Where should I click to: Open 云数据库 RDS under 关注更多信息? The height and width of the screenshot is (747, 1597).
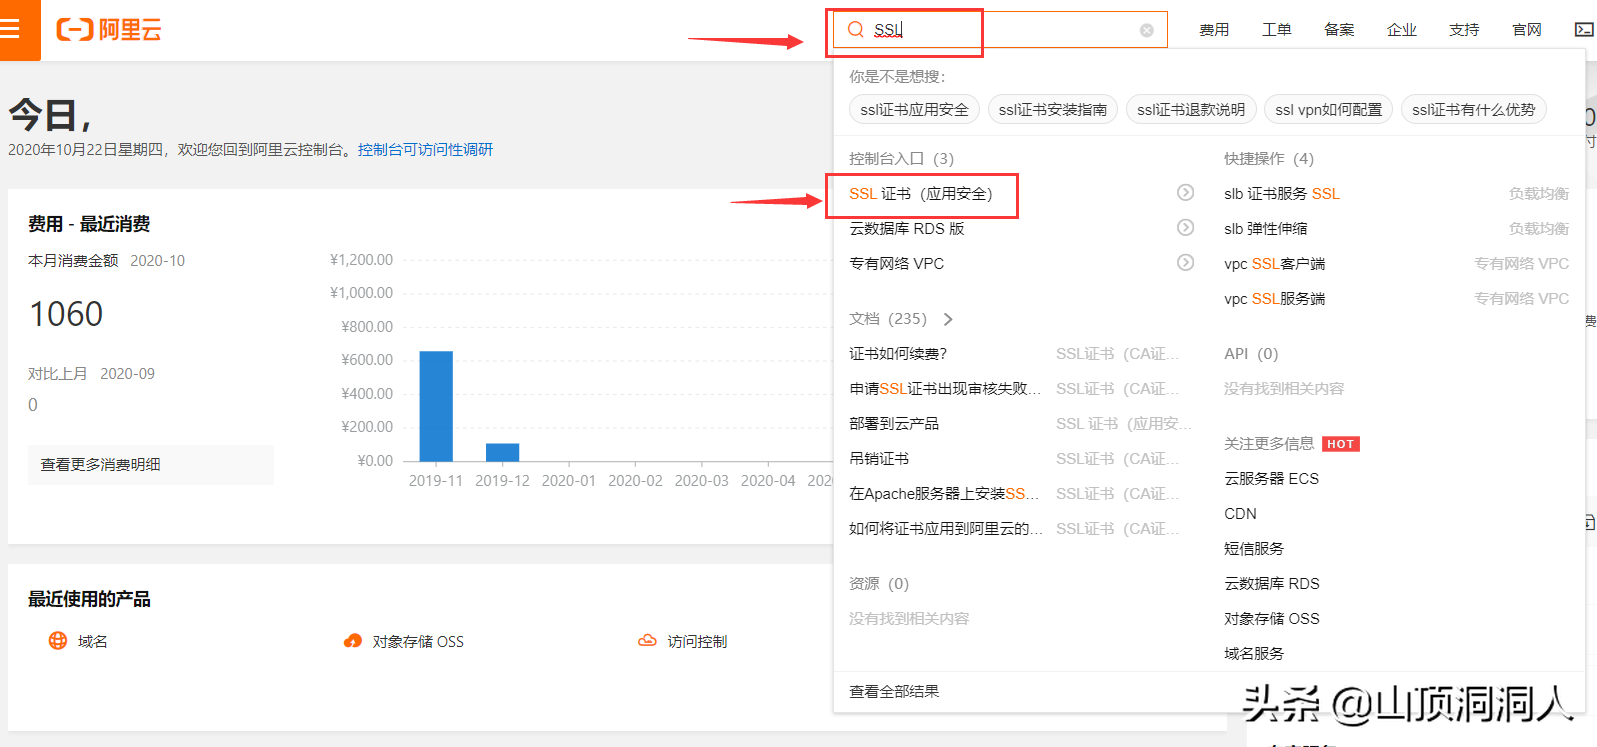tap(1272, 584)
